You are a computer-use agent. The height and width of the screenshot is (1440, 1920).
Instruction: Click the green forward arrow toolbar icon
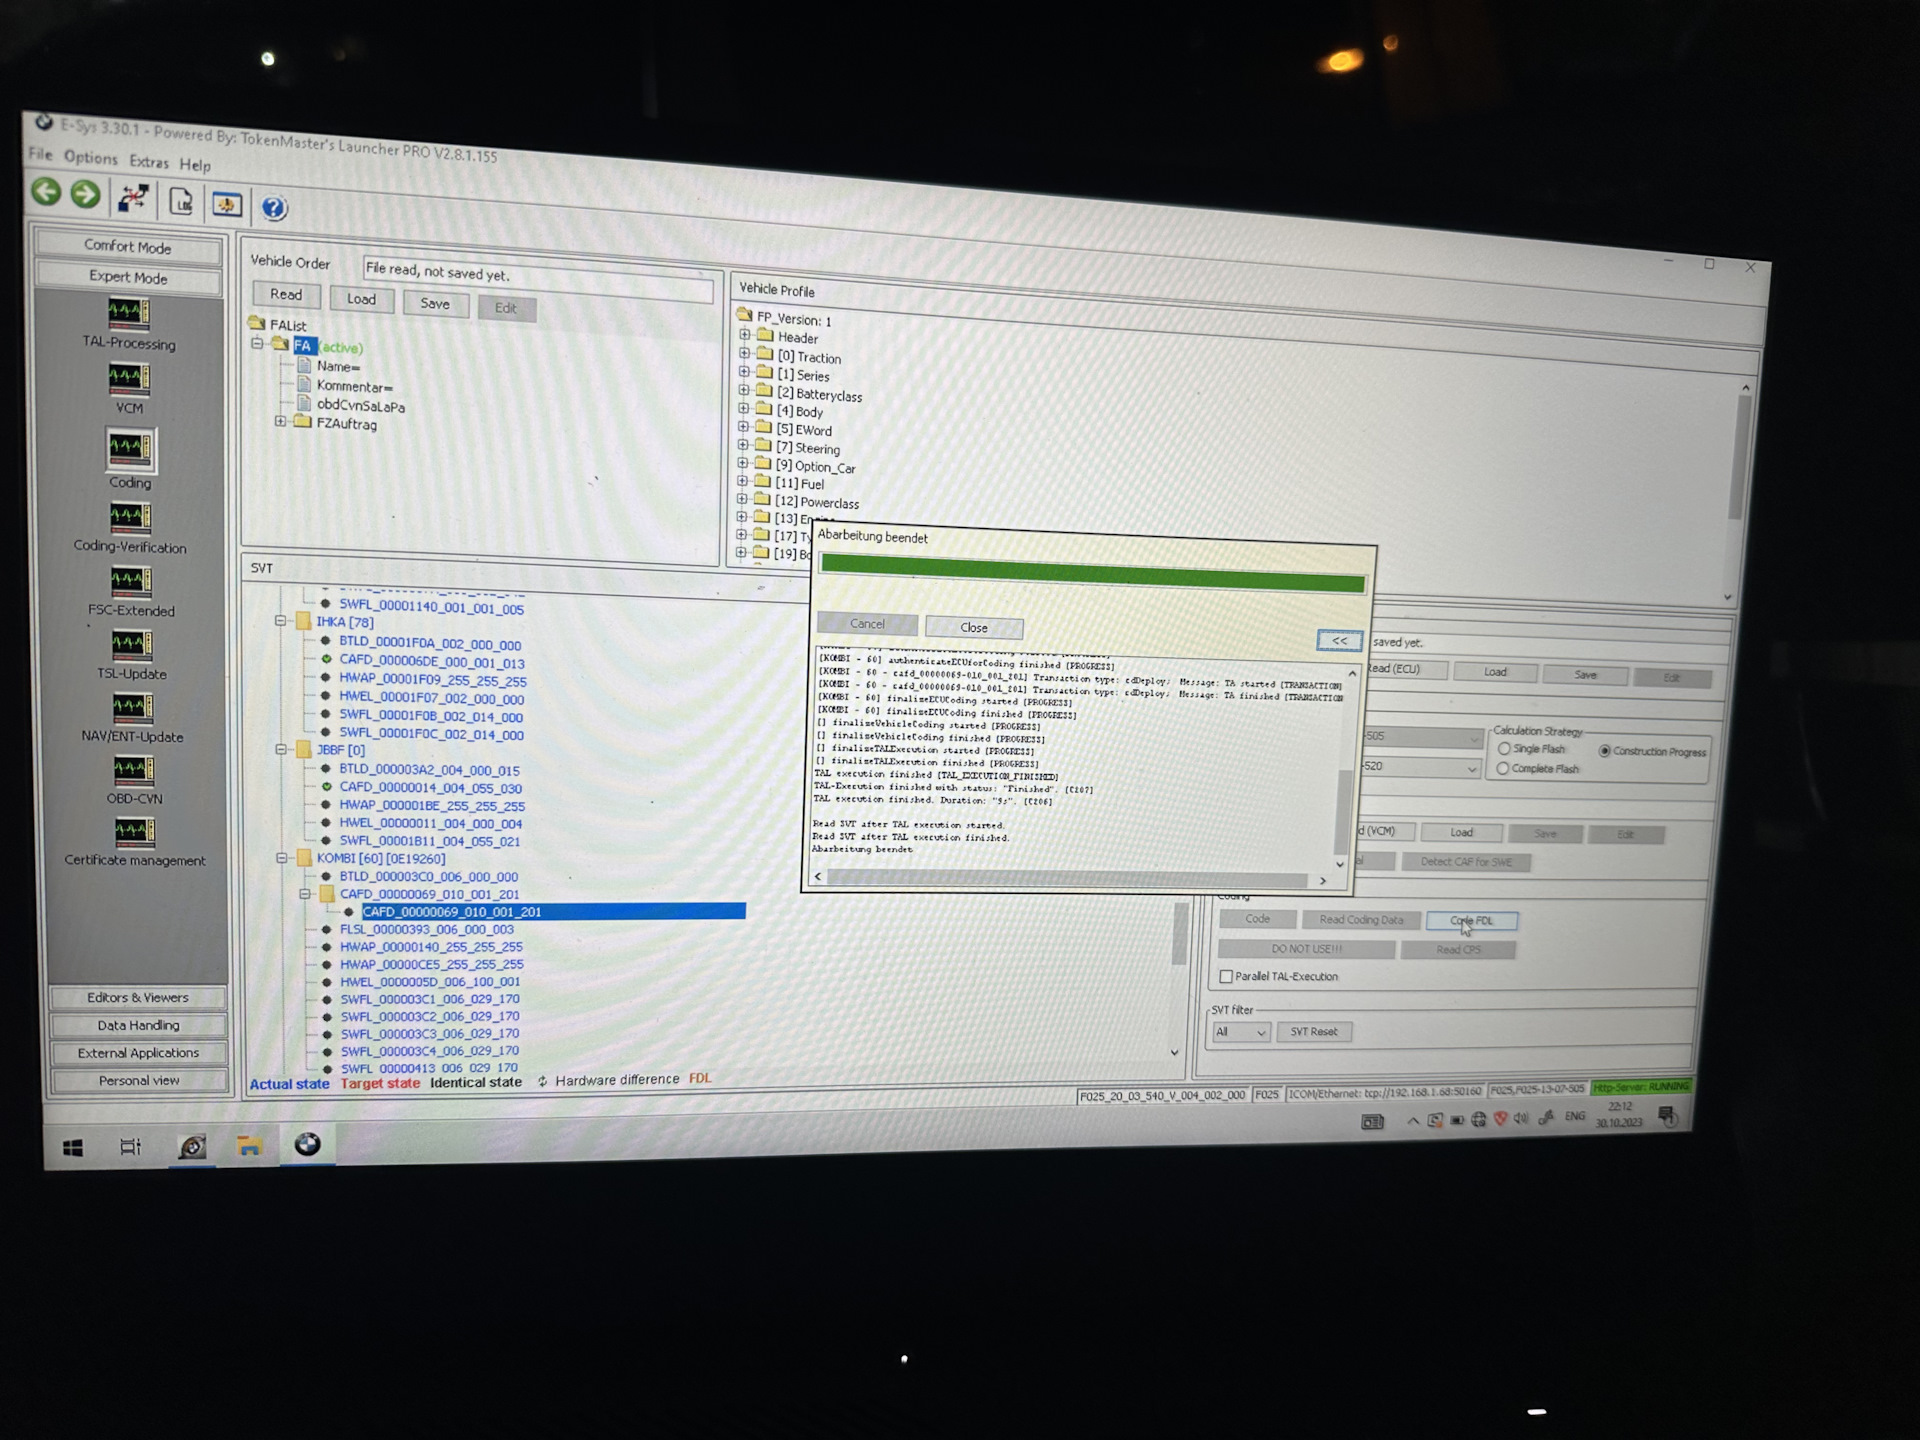pos(86,195)
